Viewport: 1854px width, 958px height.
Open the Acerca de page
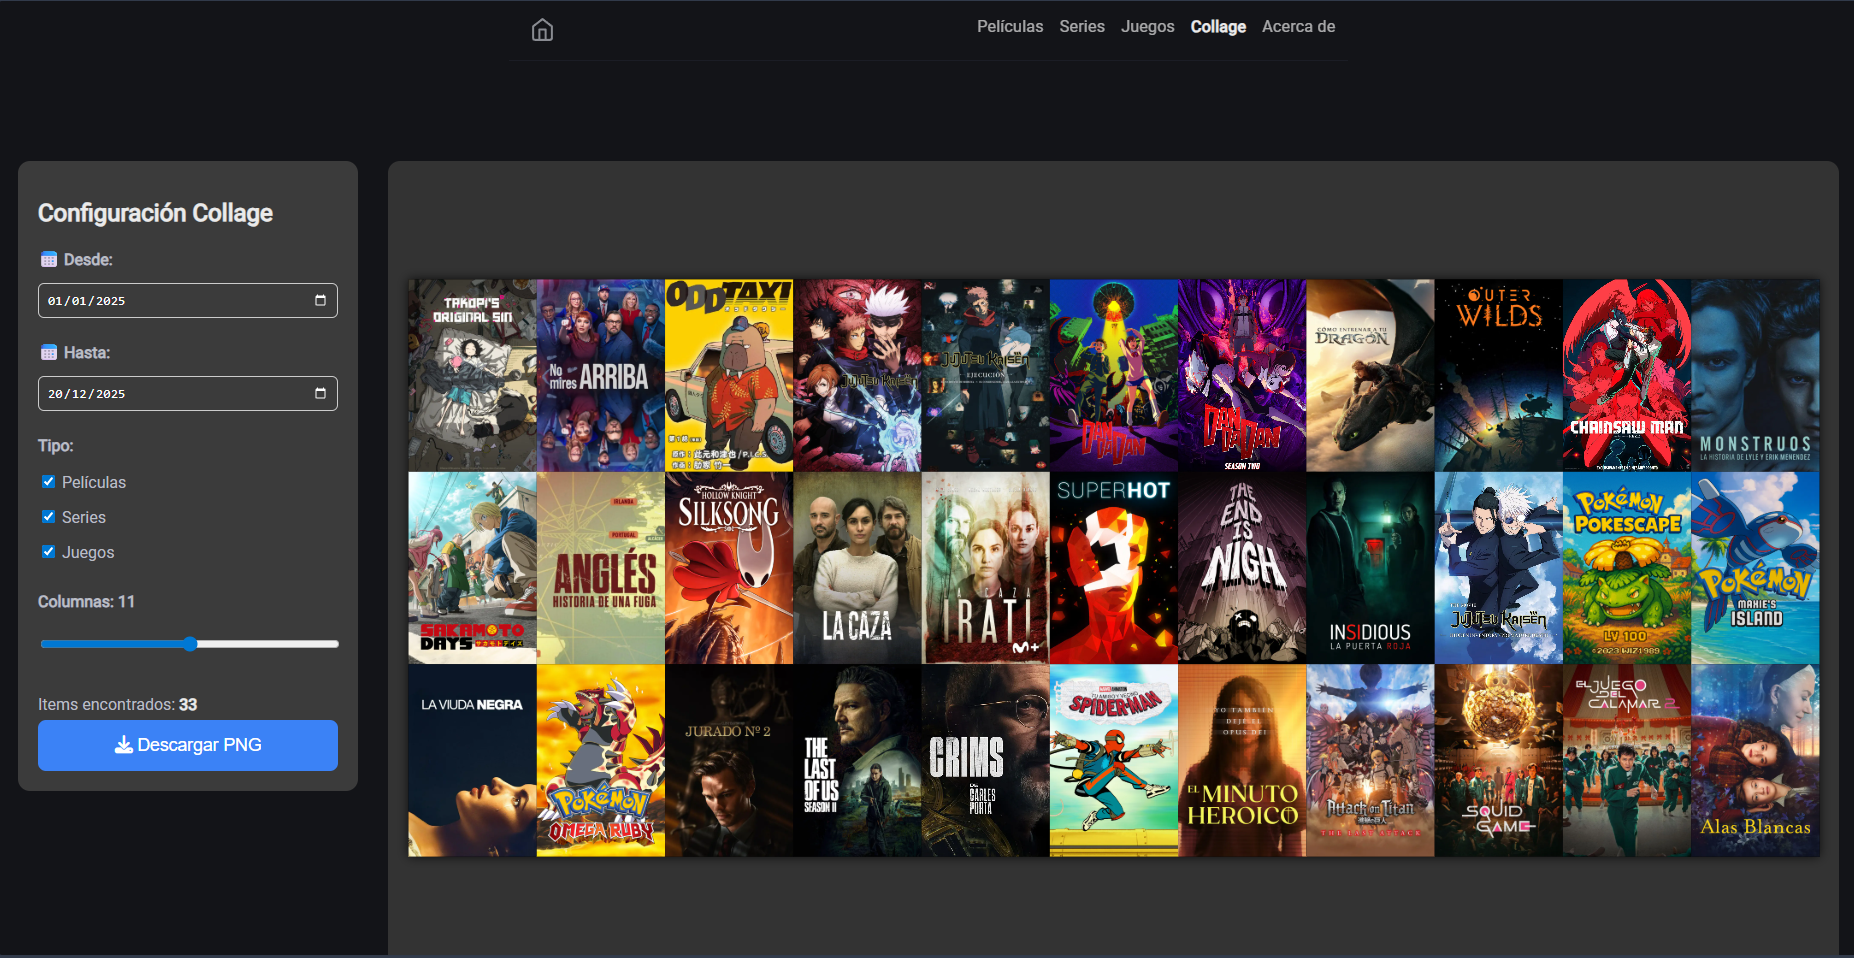tap(1298, 27)
